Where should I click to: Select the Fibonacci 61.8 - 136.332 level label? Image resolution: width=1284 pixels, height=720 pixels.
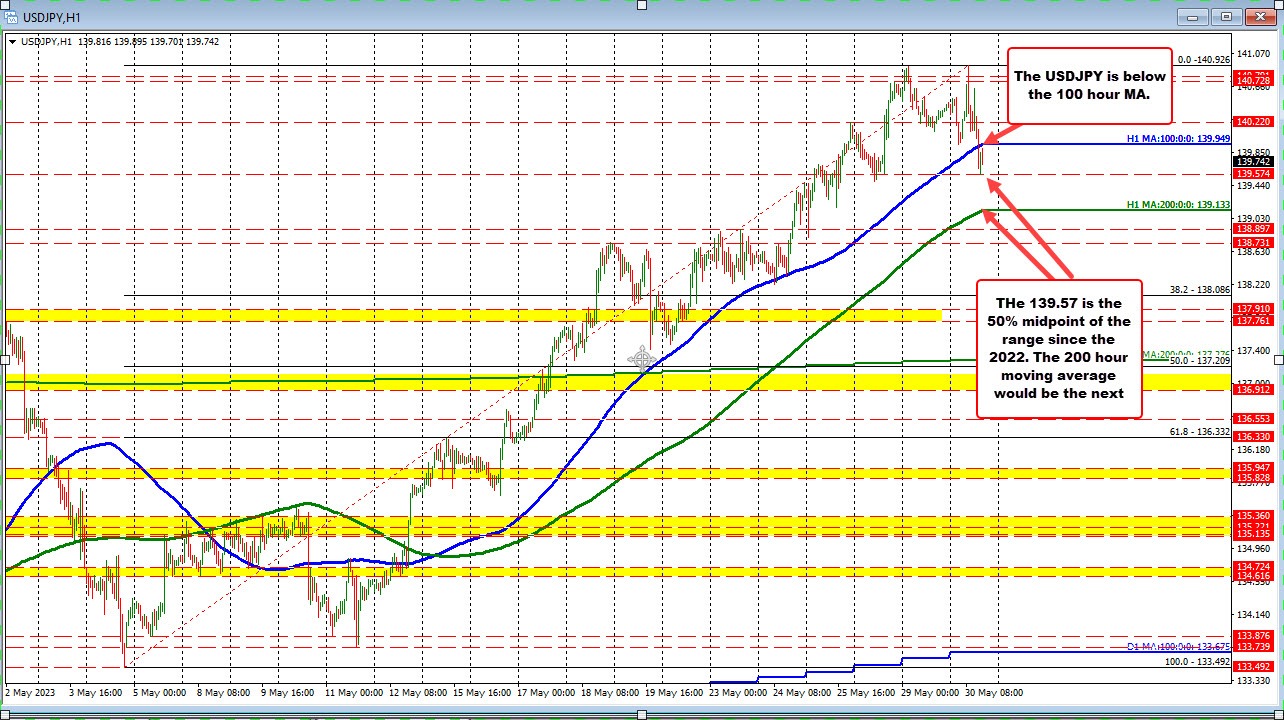pos(1200,431)
